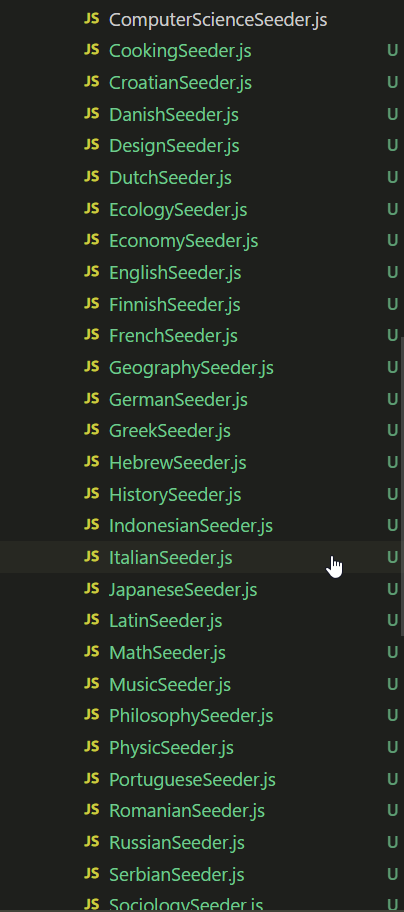404x912 pixels.
Task: Select the FrenchSeeder.js entry
Action: coord(202,336)
